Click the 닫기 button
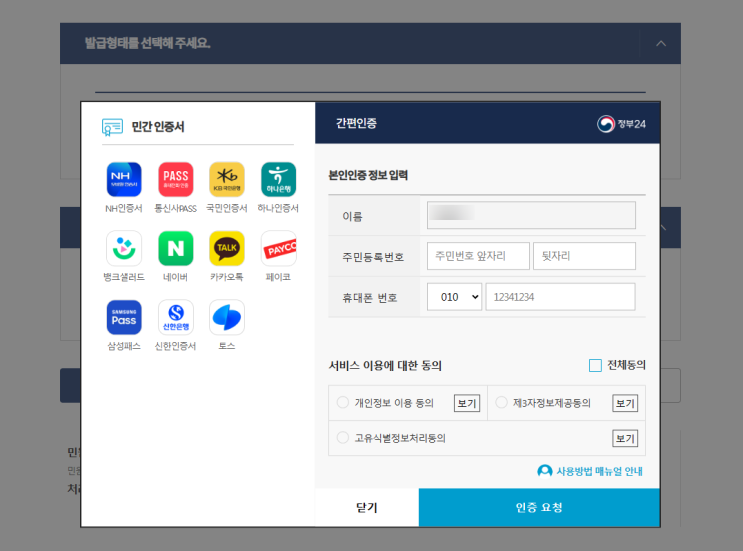The height and width of the screenshot is (551, 743). pos(367,507)
